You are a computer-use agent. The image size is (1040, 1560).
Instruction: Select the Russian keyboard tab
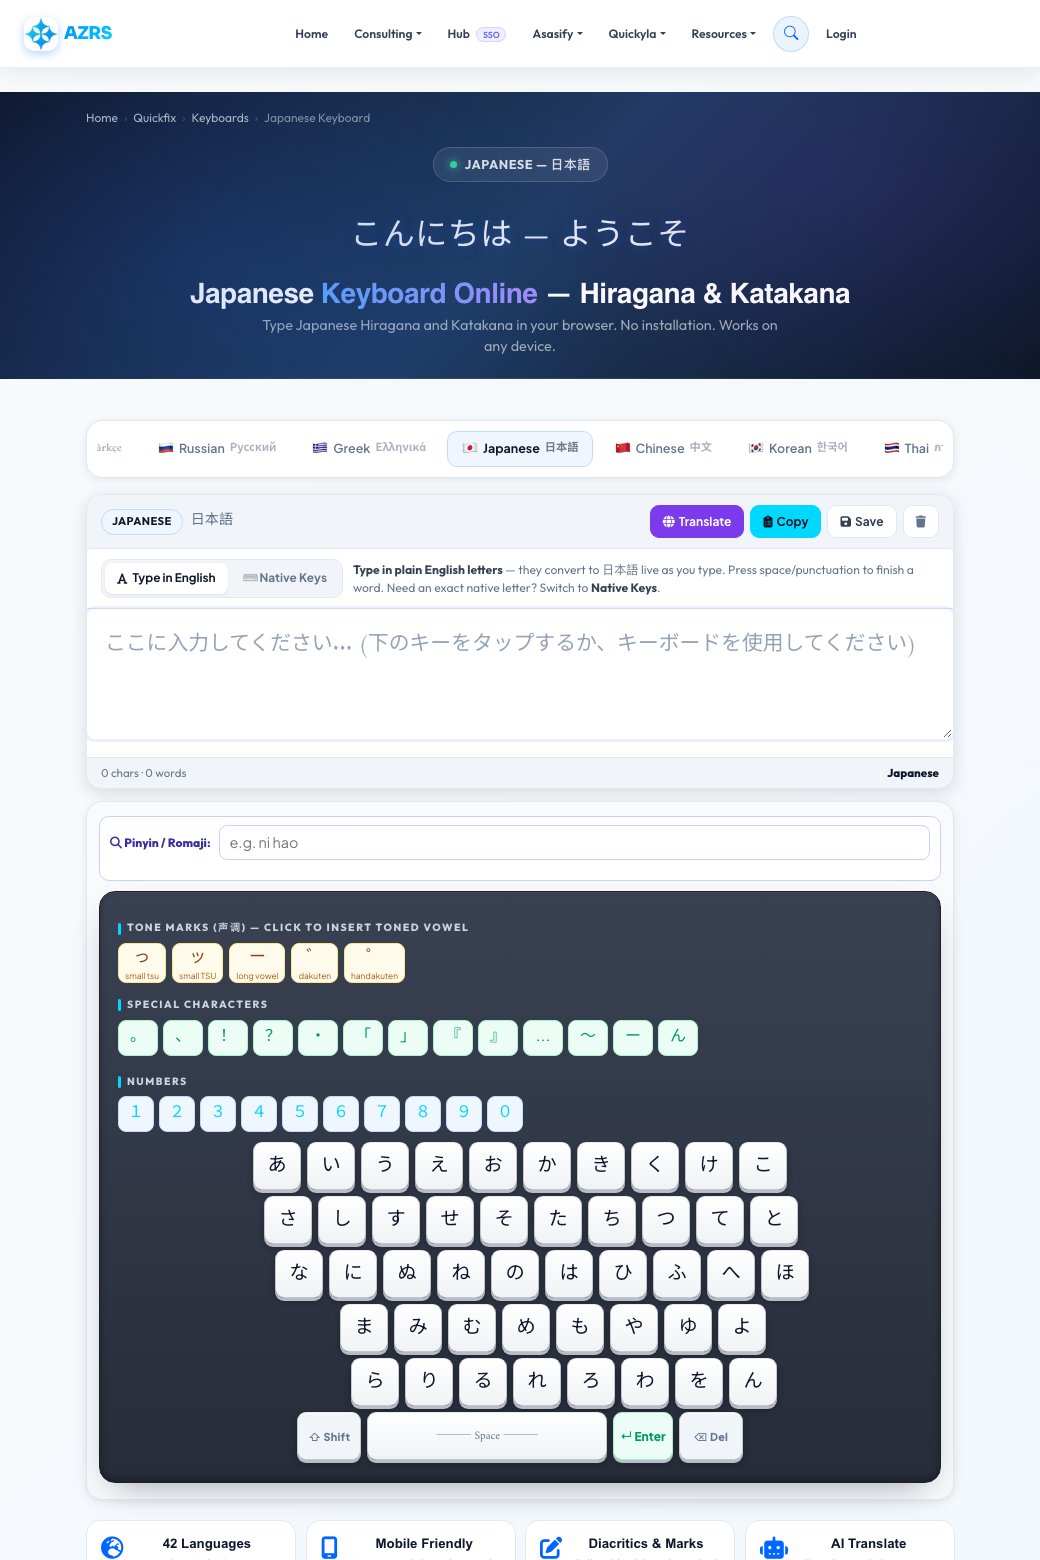(217, 448)
